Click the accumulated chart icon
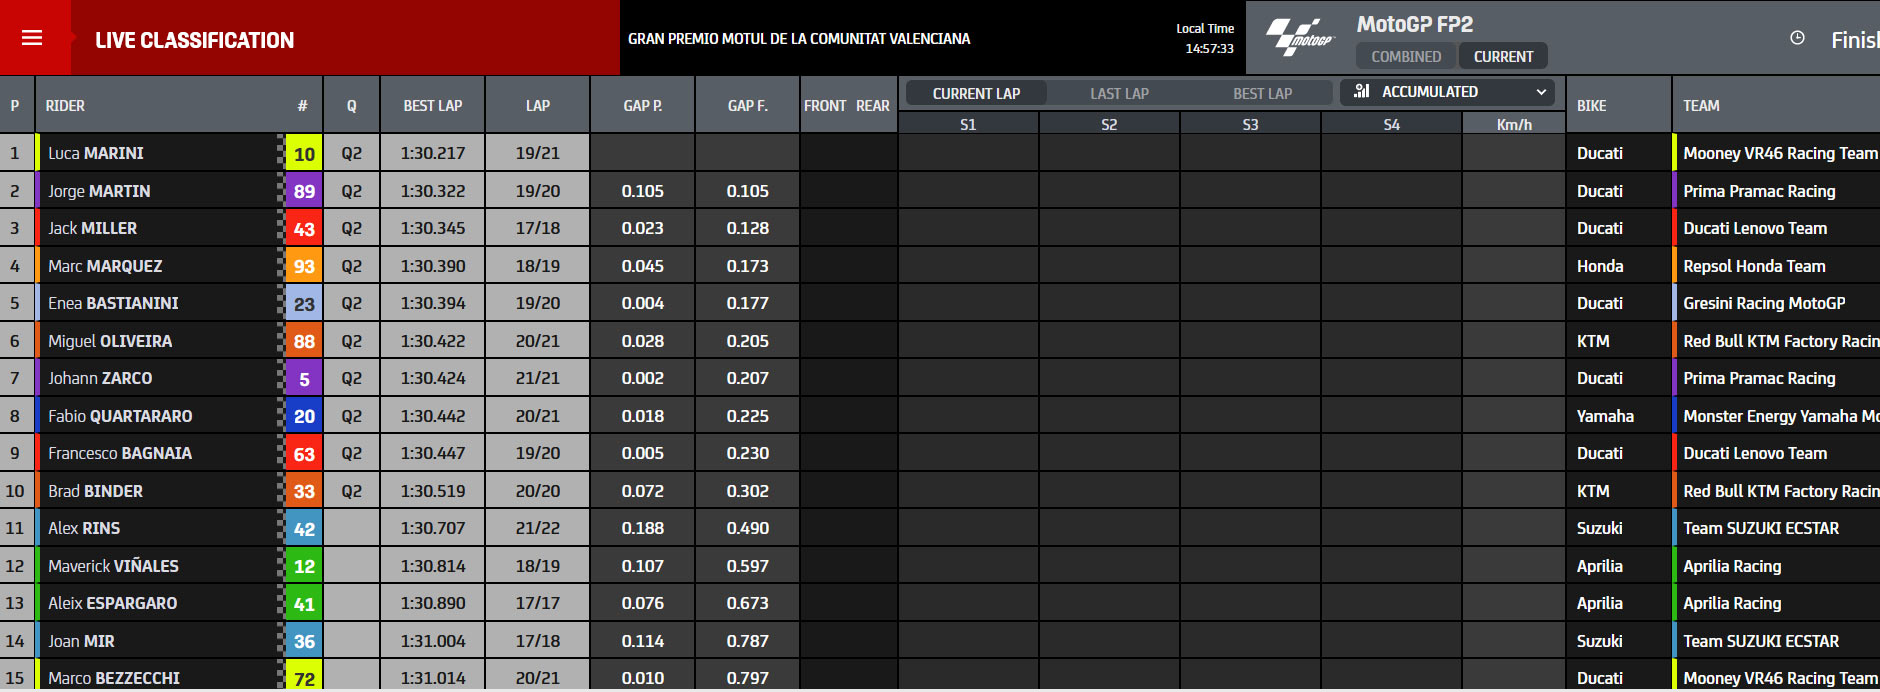1880x692 pixels. pyautogui.click(x=1361, y=91)
